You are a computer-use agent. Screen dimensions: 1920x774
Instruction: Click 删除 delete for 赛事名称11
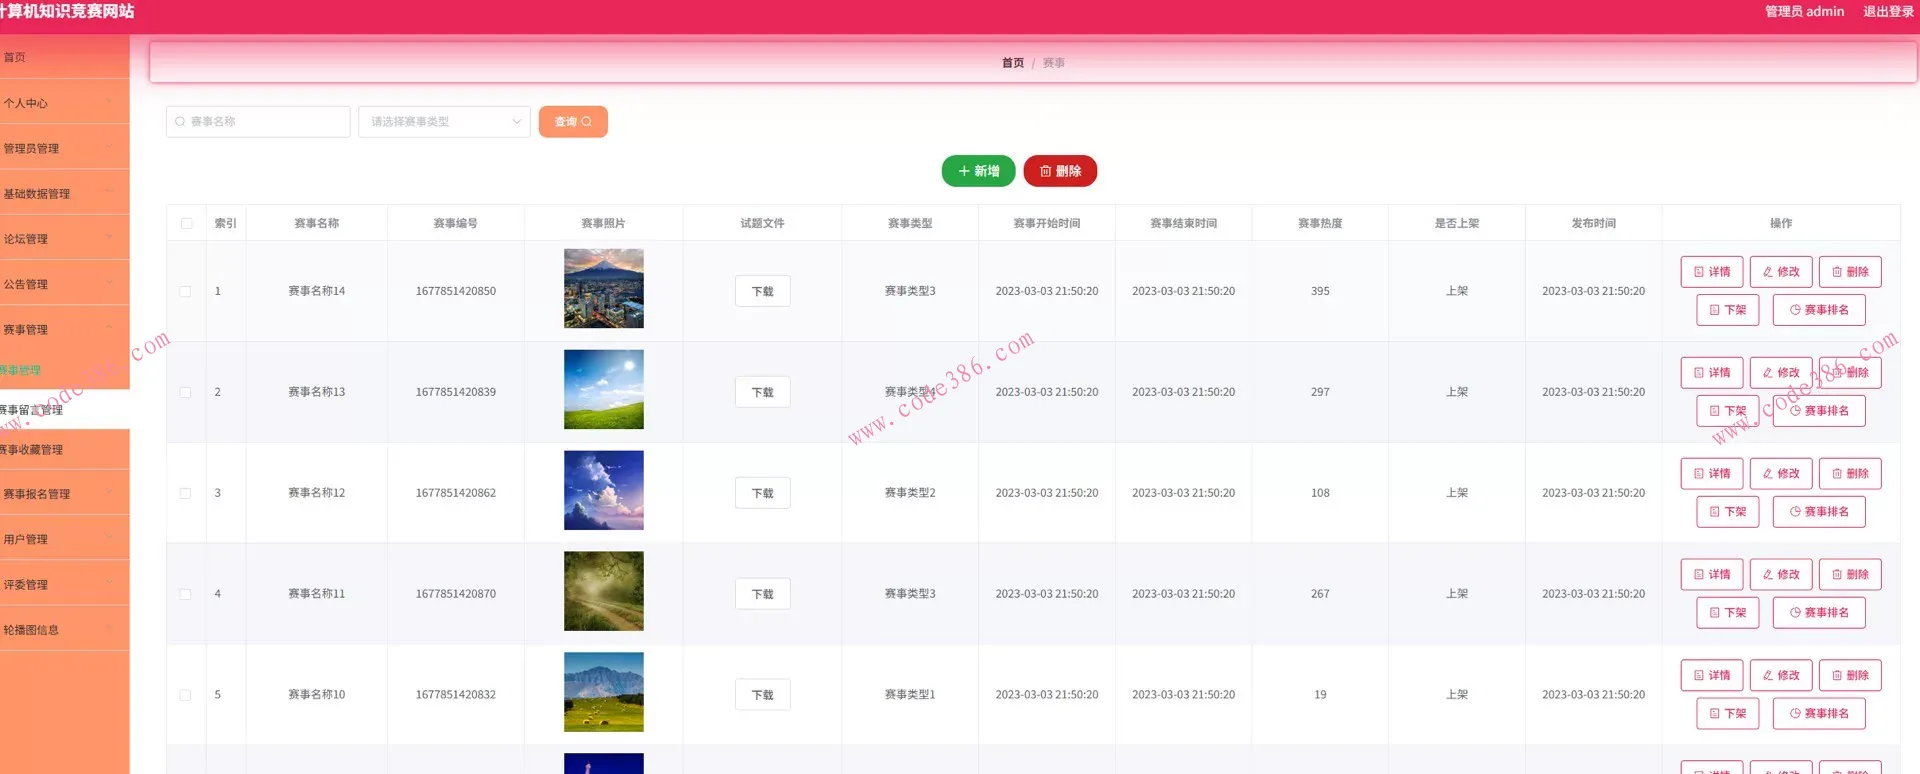[x=1850, y=575]
